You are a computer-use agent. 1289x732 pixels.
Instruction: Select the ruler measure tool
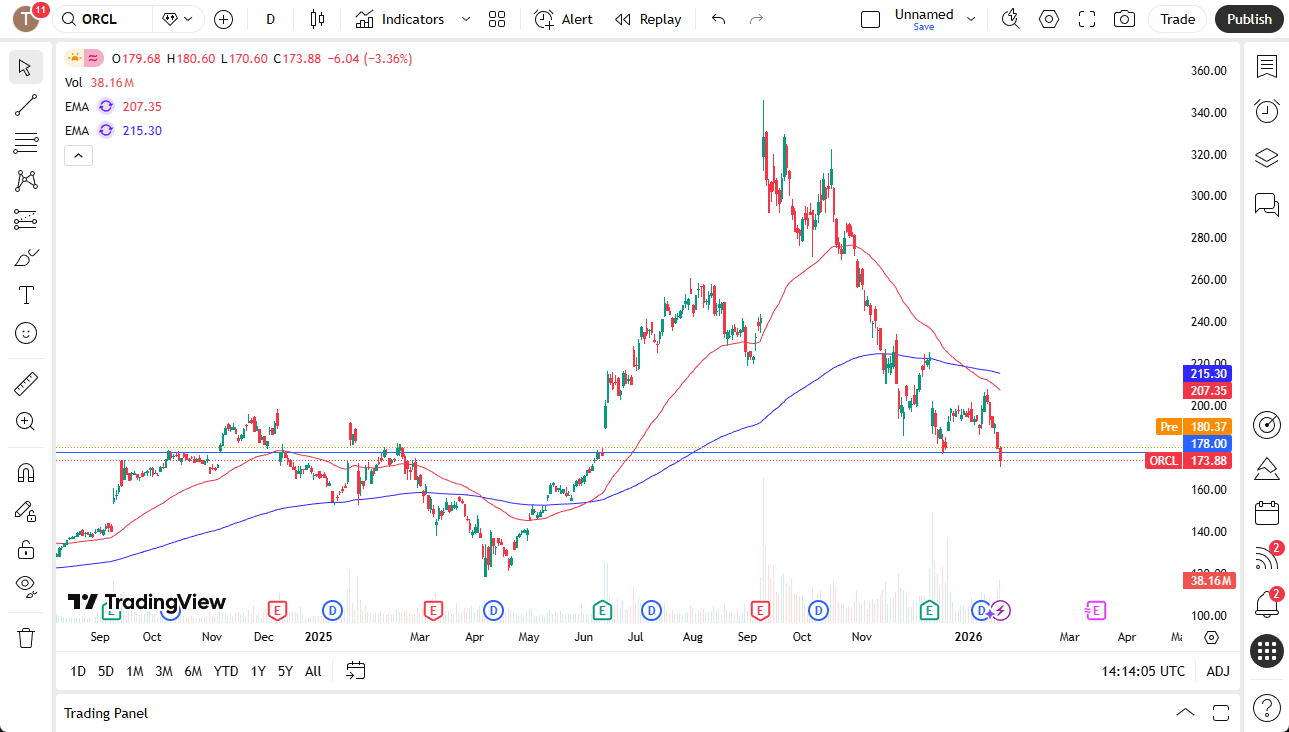[26, 383]
